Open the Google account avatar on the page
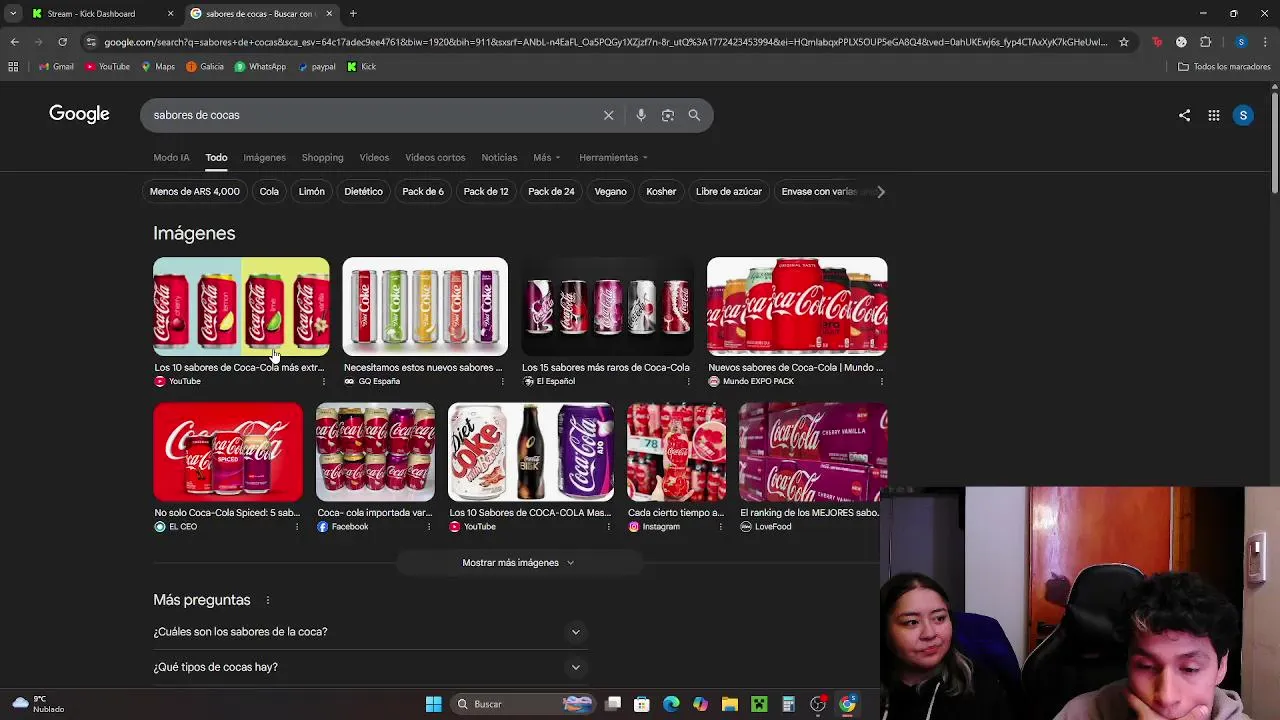This screenshot has width=1280, height=720. [x=1243, y=115]
